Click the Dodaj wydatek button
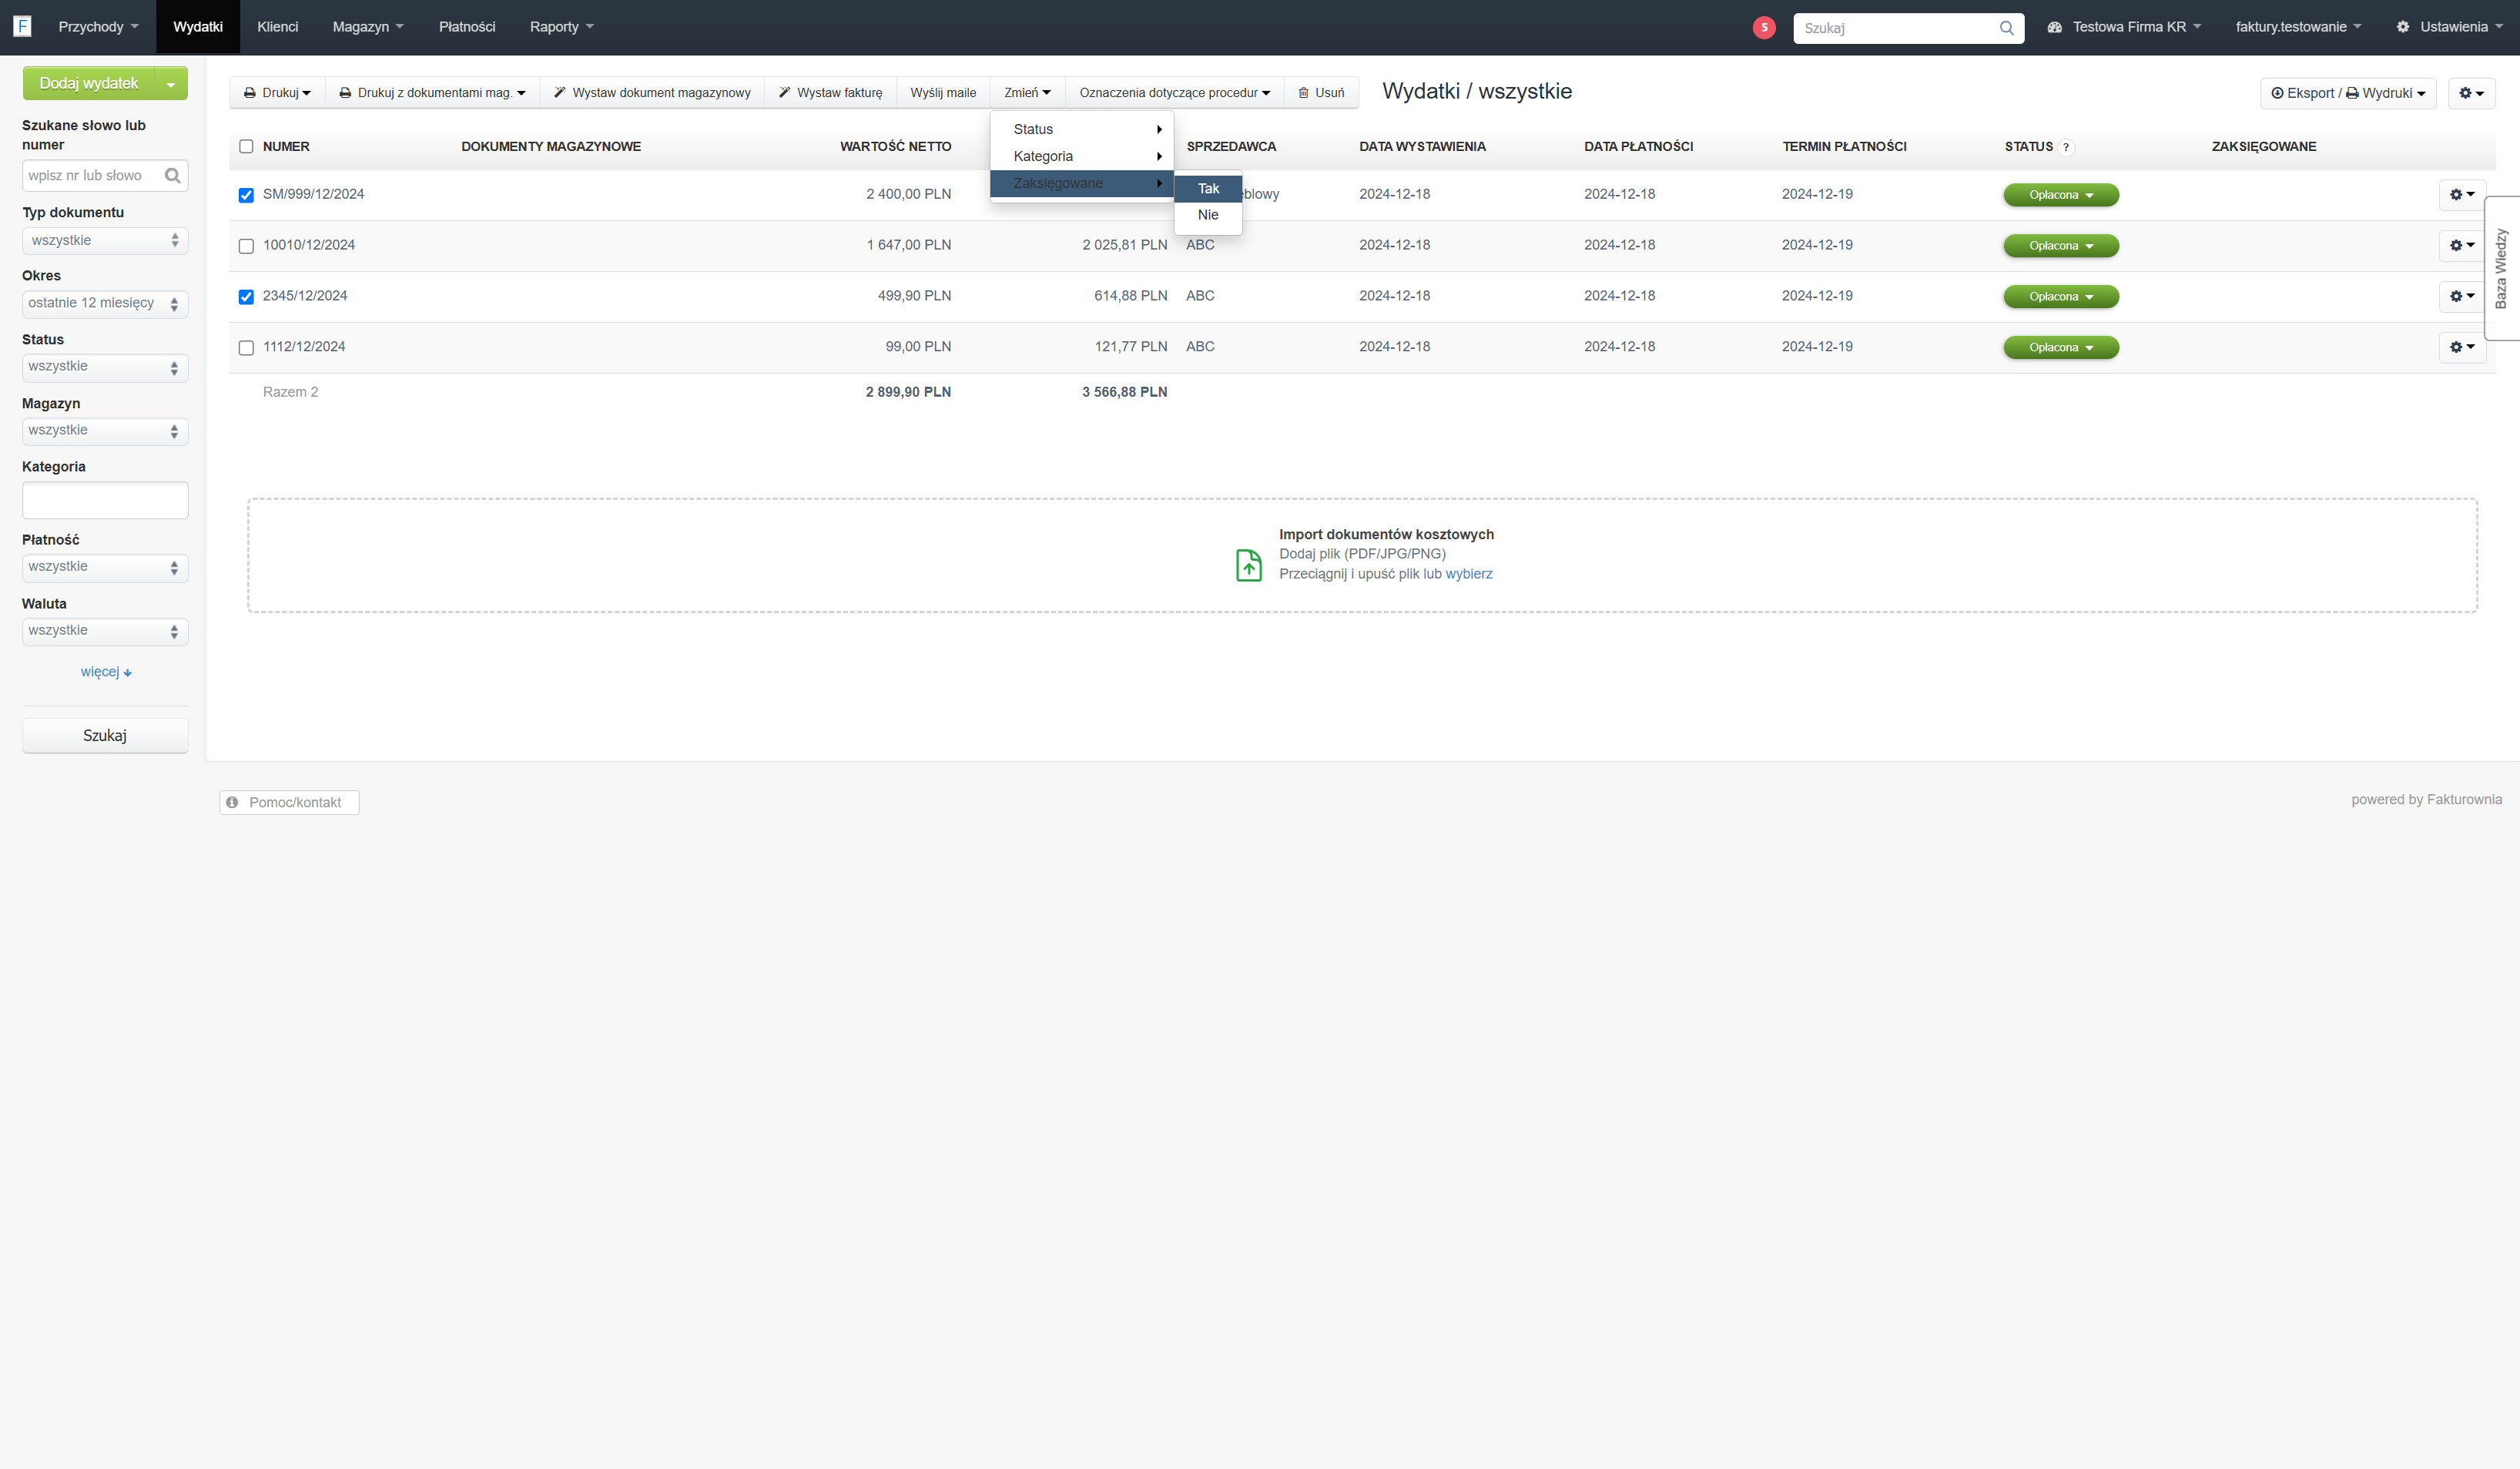 pos(89,84)
